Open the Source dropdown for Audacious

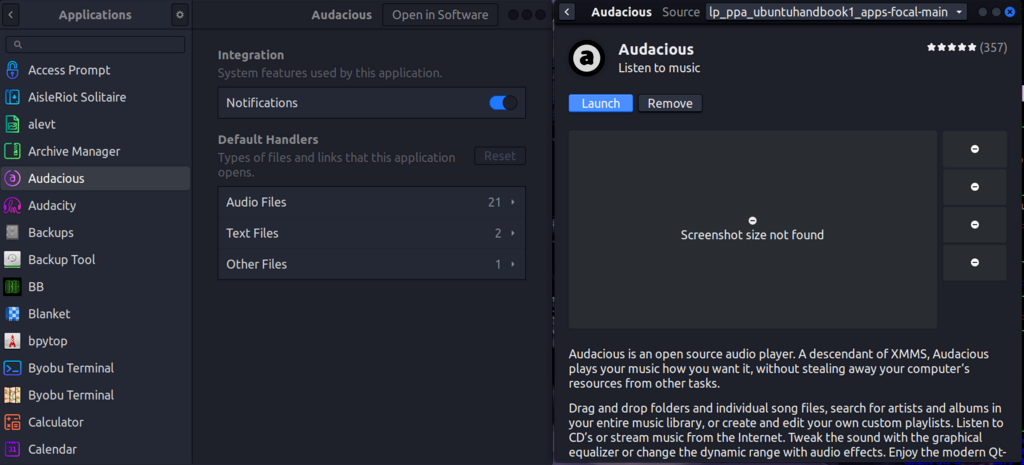(836, 12)
